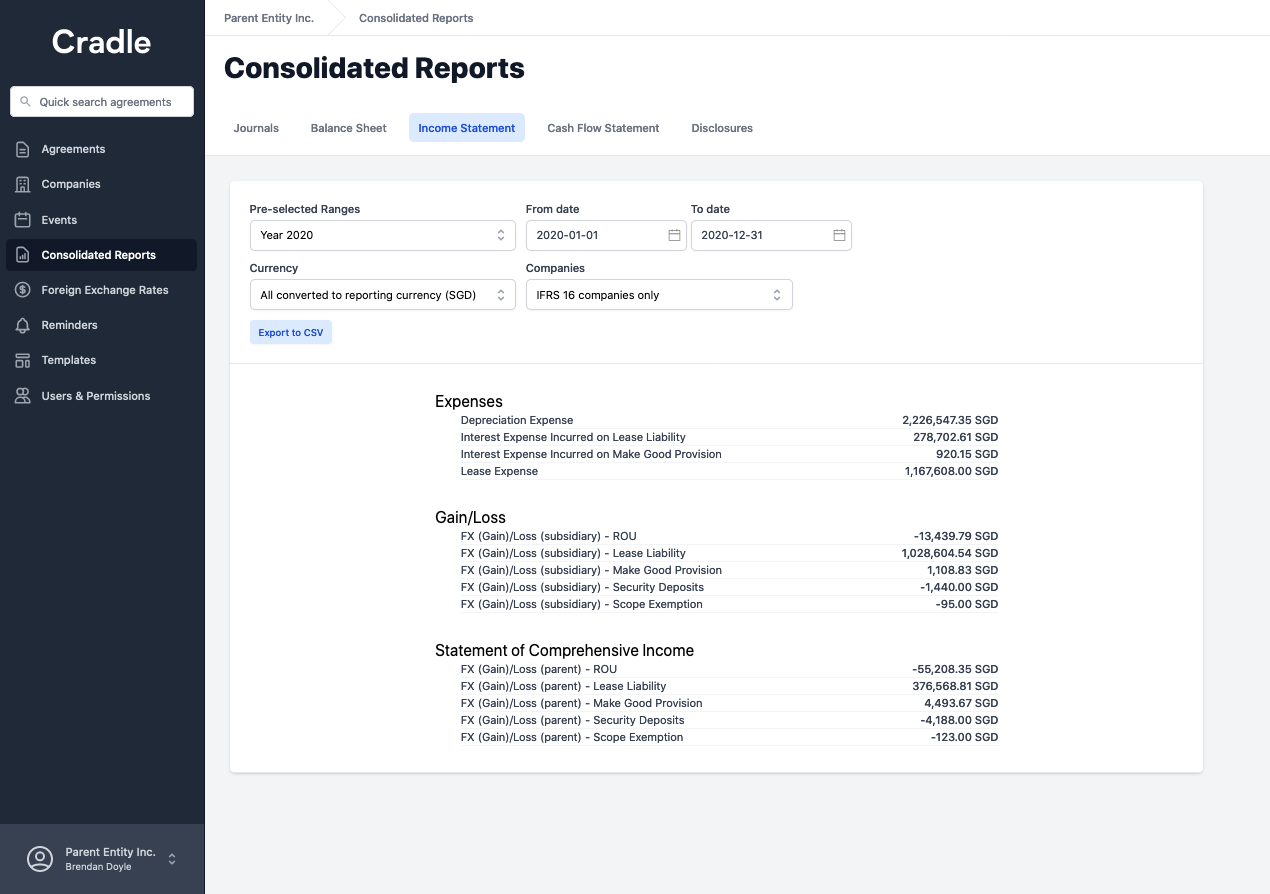The width and height of the screenshot is (1270, 894).
Task: Click the Users & Permissions people icon
Action: [x=23, y=396]
